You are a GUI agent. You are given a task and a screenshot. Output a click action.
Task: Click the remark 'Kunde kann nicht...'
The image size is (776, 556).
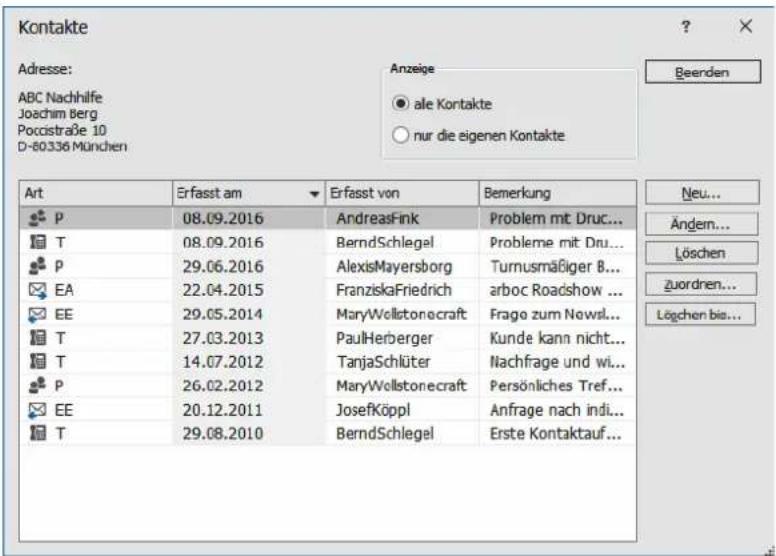pyautogui.click(x=557, y=338)
